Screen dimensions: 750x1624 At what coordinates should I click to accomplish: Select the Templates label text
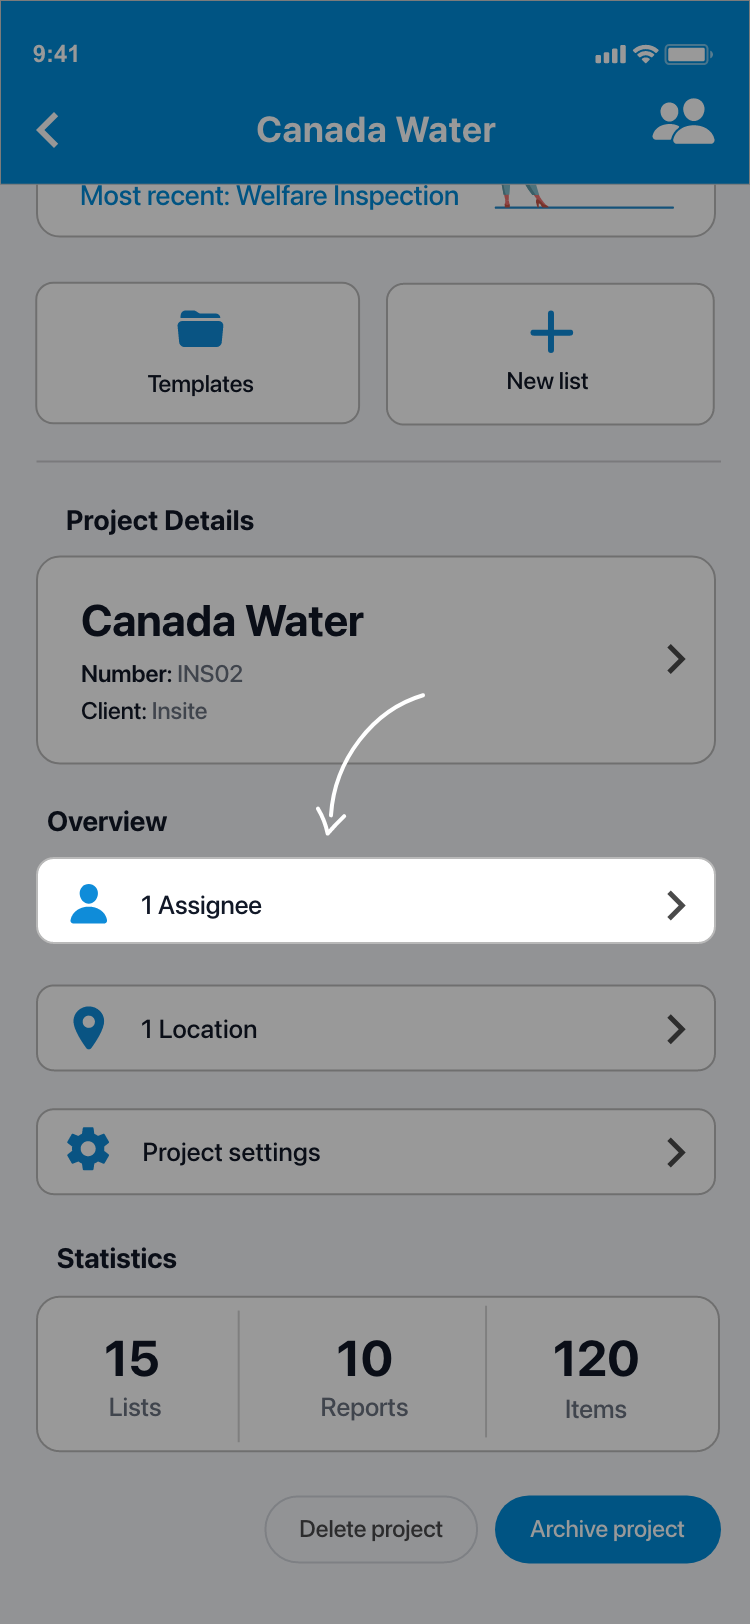[x=201, y=384]
